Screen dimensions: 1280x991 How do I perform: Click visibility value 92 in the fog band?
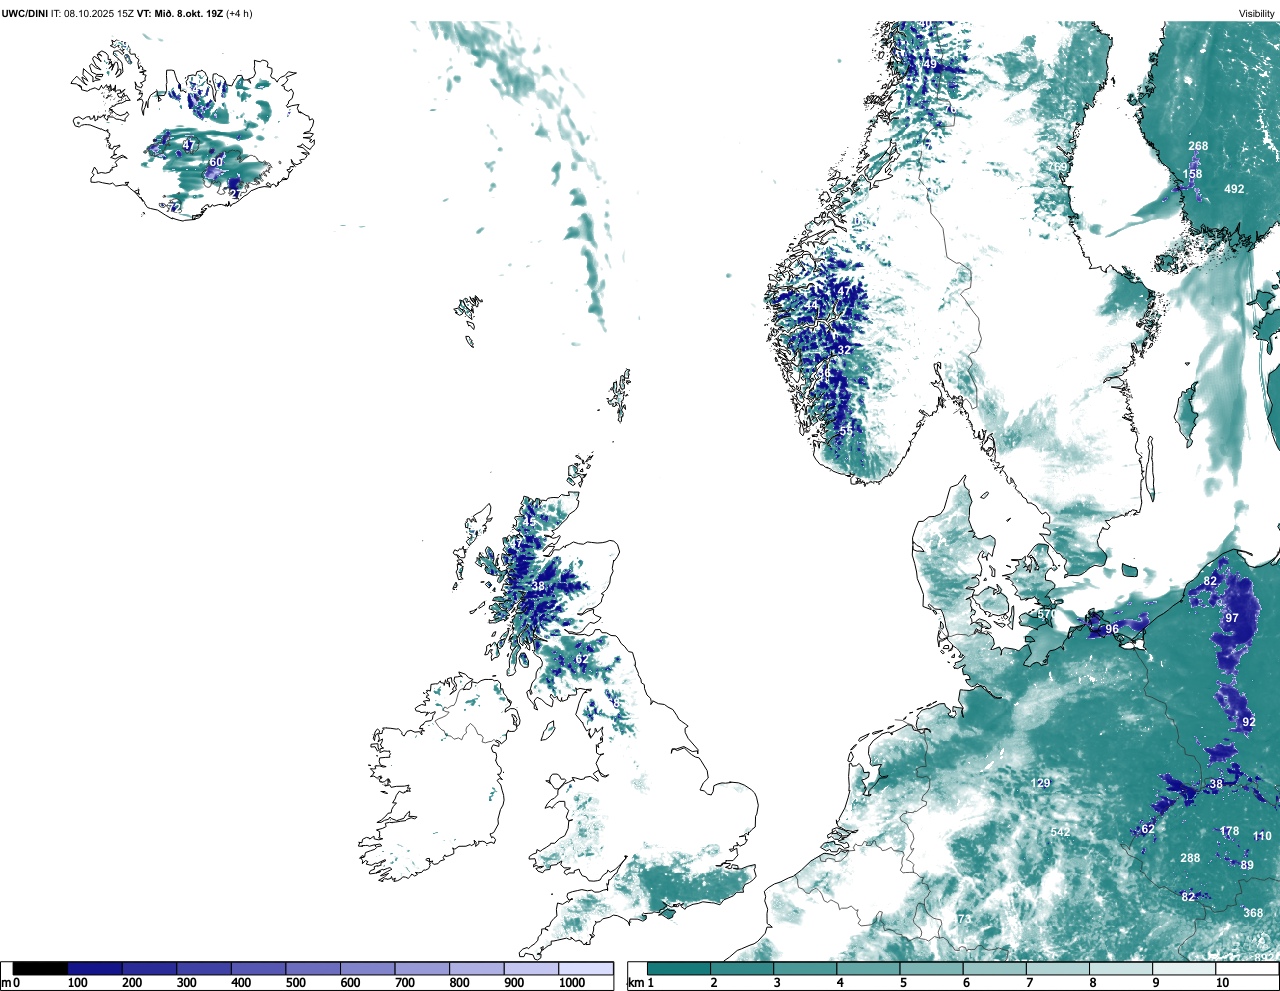[x=1249, y=722]
